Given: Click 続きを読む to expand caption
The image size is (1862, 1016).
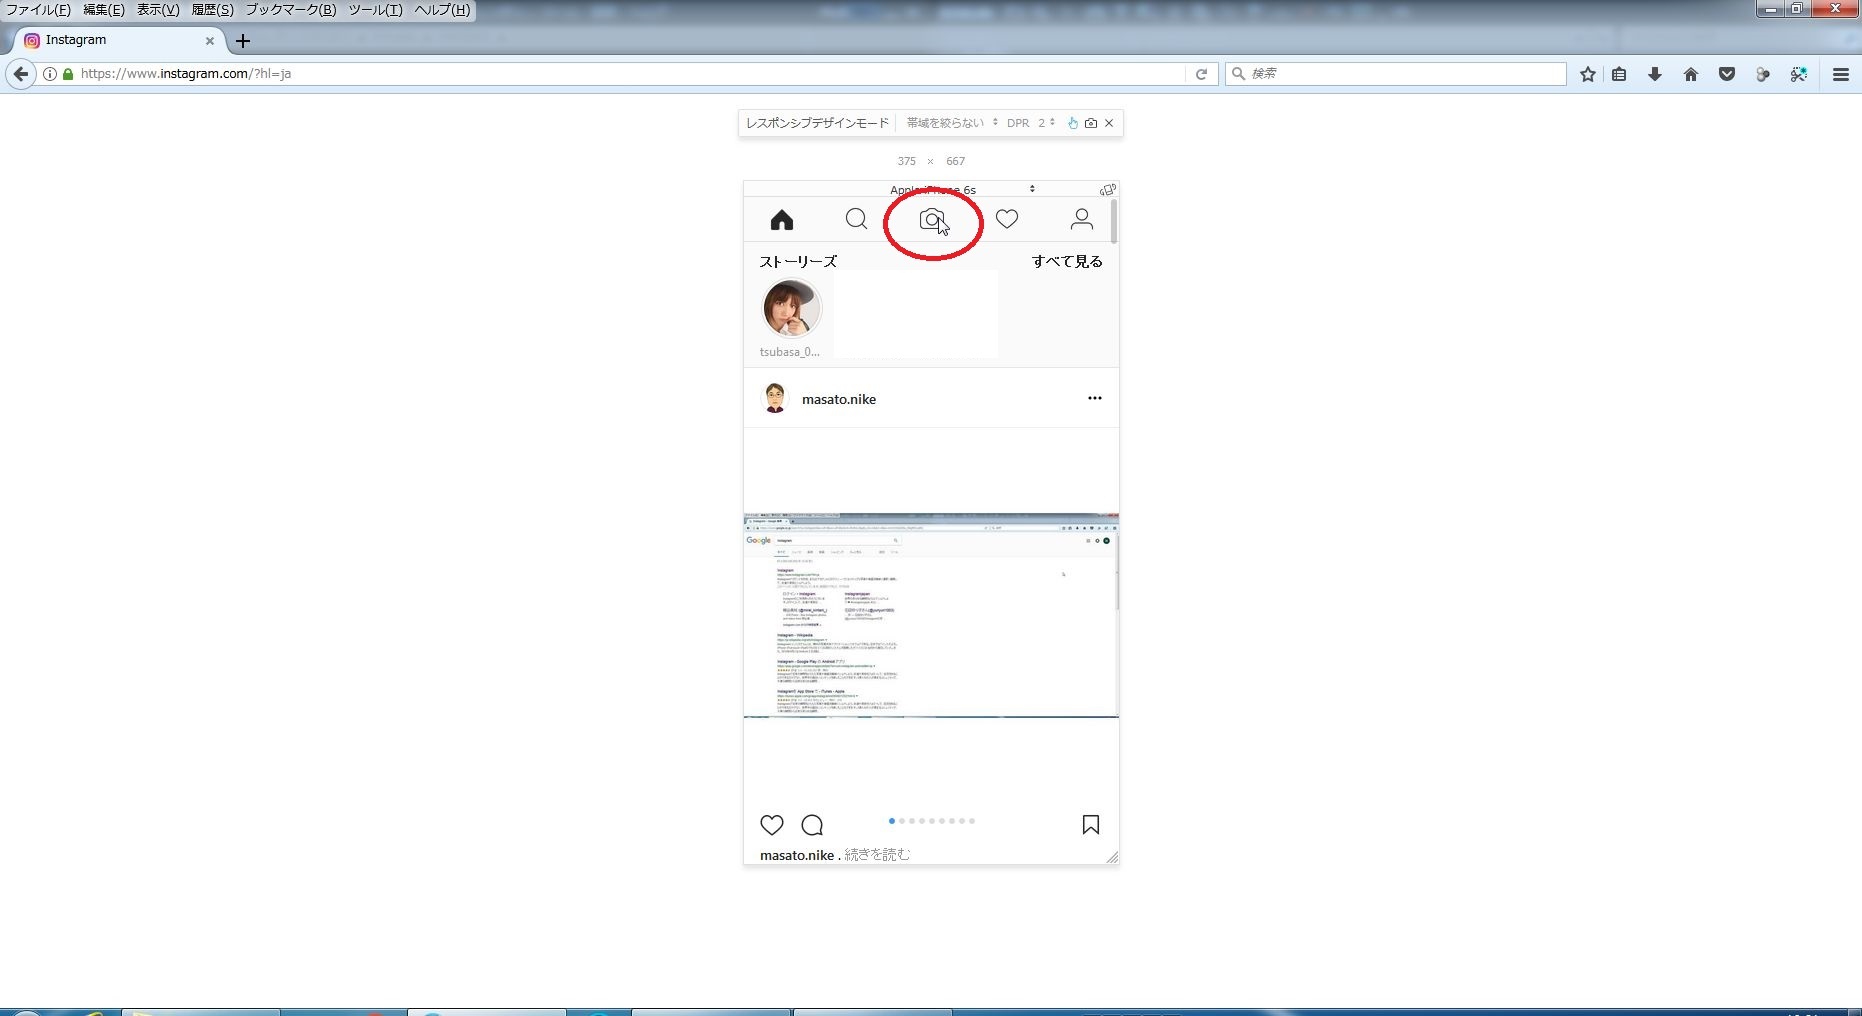Looking at the screenshot, I should point(877,855).
